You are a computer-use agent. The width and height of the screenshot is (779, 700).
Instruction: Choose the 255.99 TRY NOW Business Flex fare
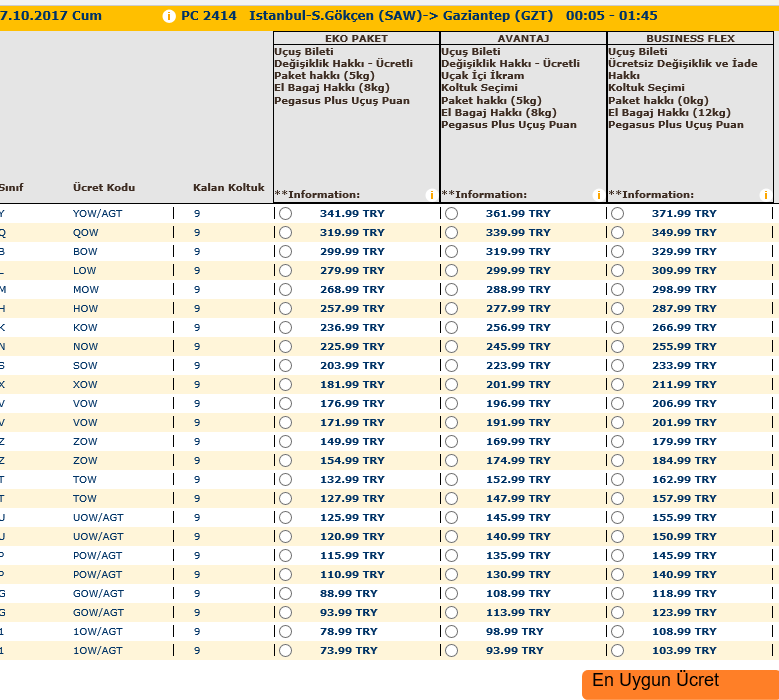(x=618, y=347)
